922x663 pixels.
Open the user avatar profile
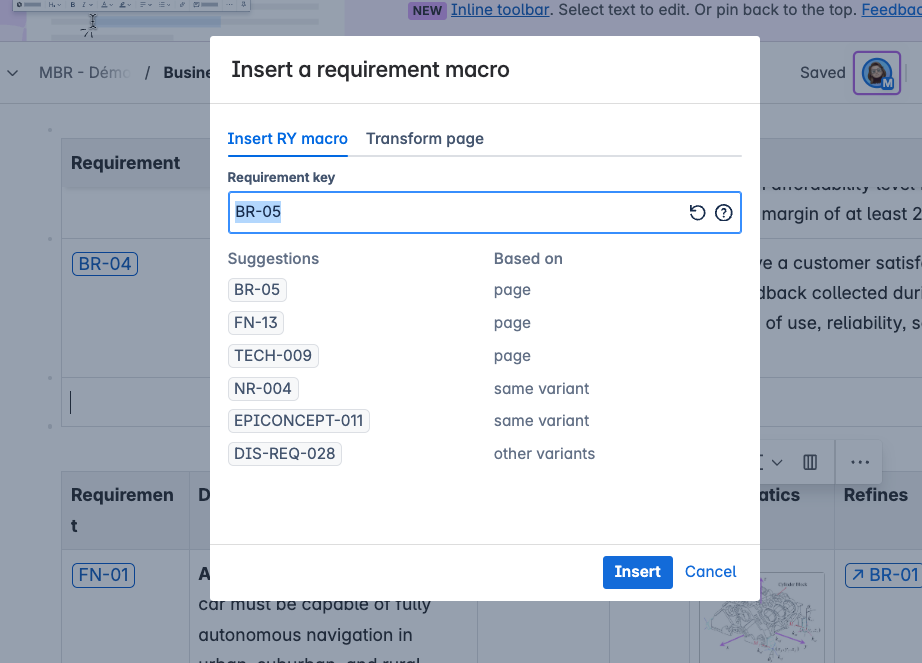[877, 73]
